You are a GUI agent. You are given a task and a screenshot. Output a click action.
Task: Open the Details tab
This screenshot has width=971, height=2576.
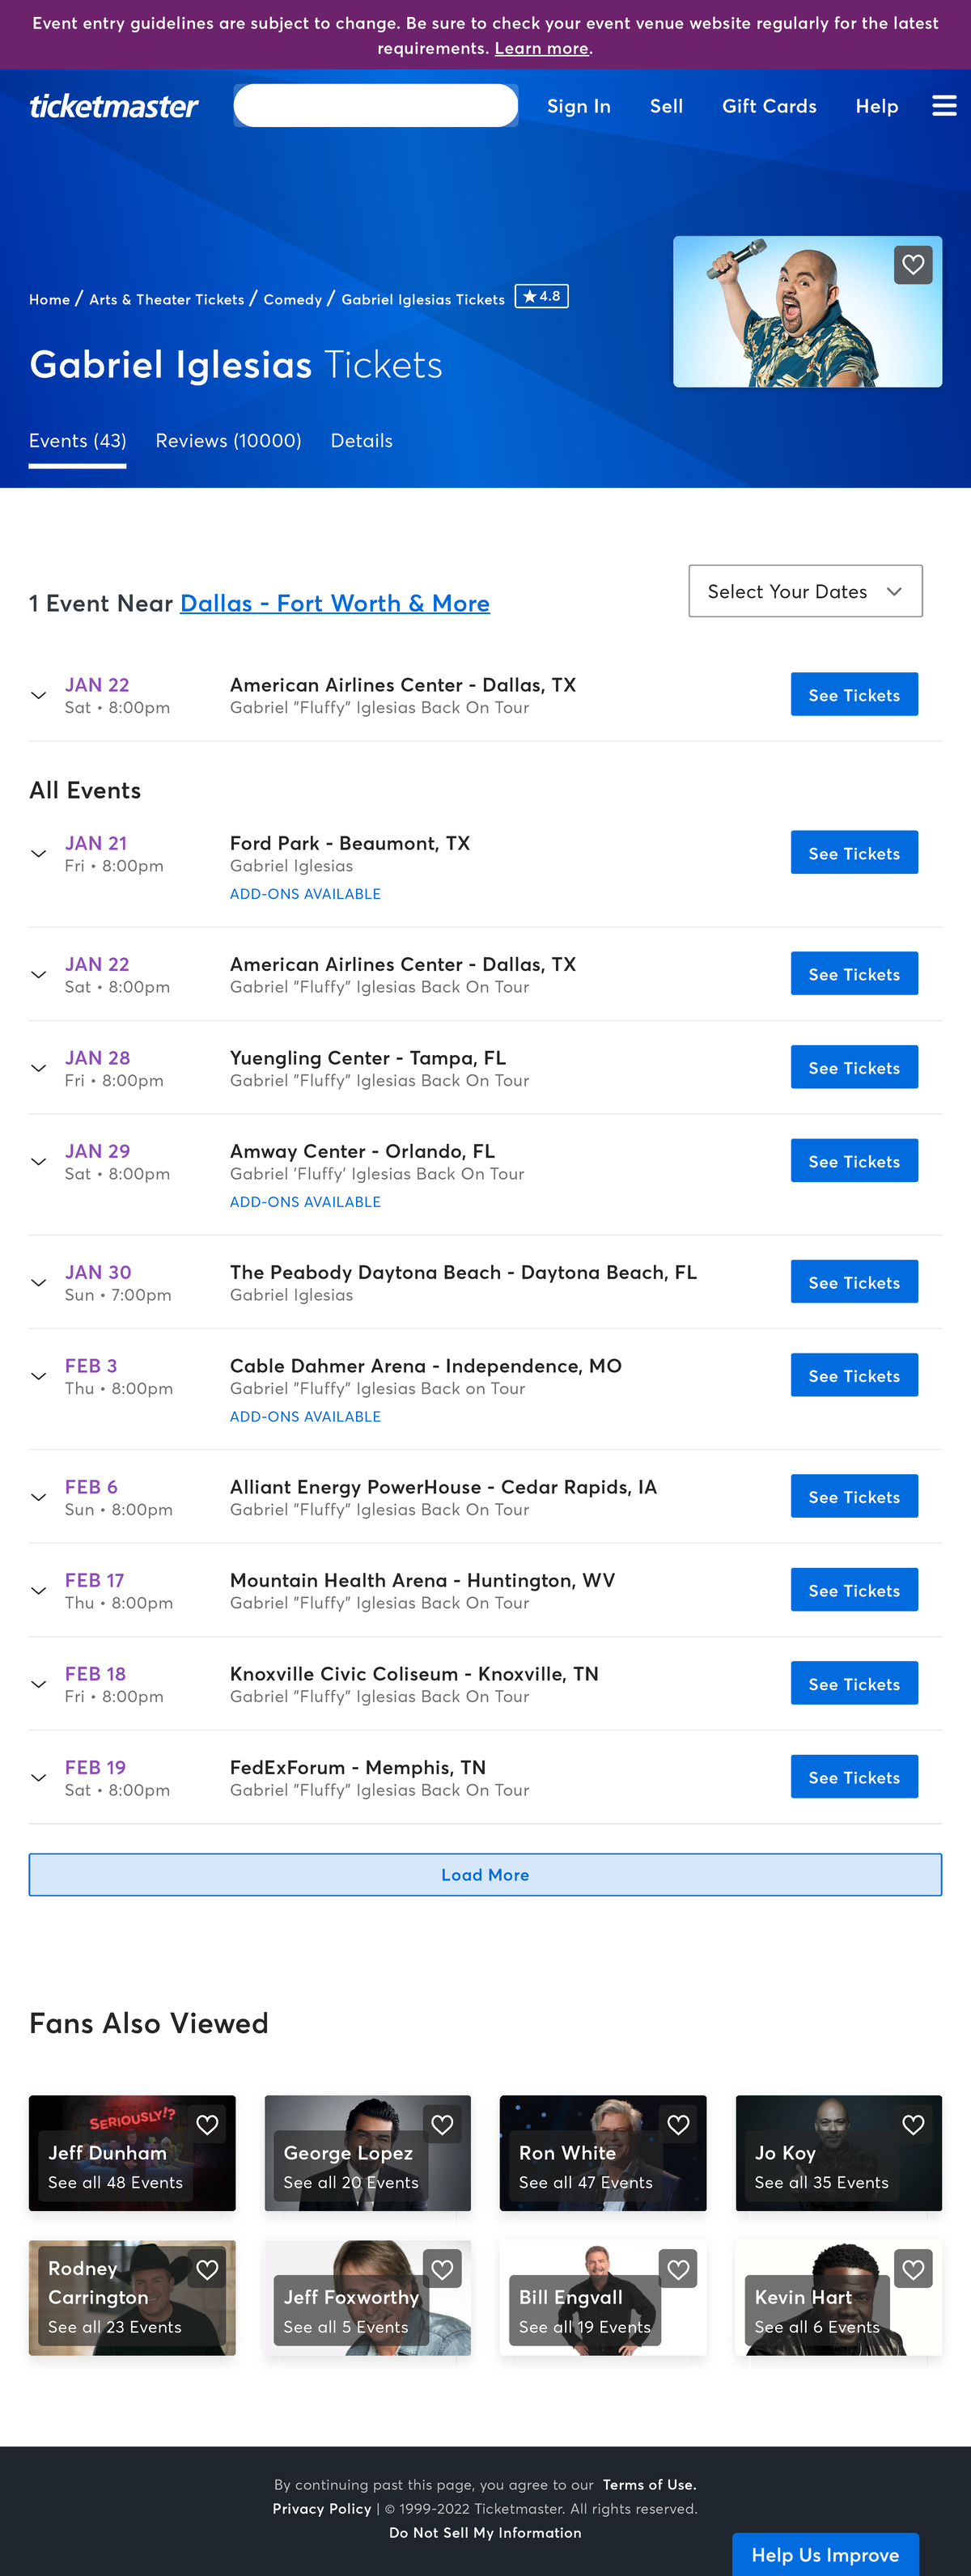tap(361, 441)
